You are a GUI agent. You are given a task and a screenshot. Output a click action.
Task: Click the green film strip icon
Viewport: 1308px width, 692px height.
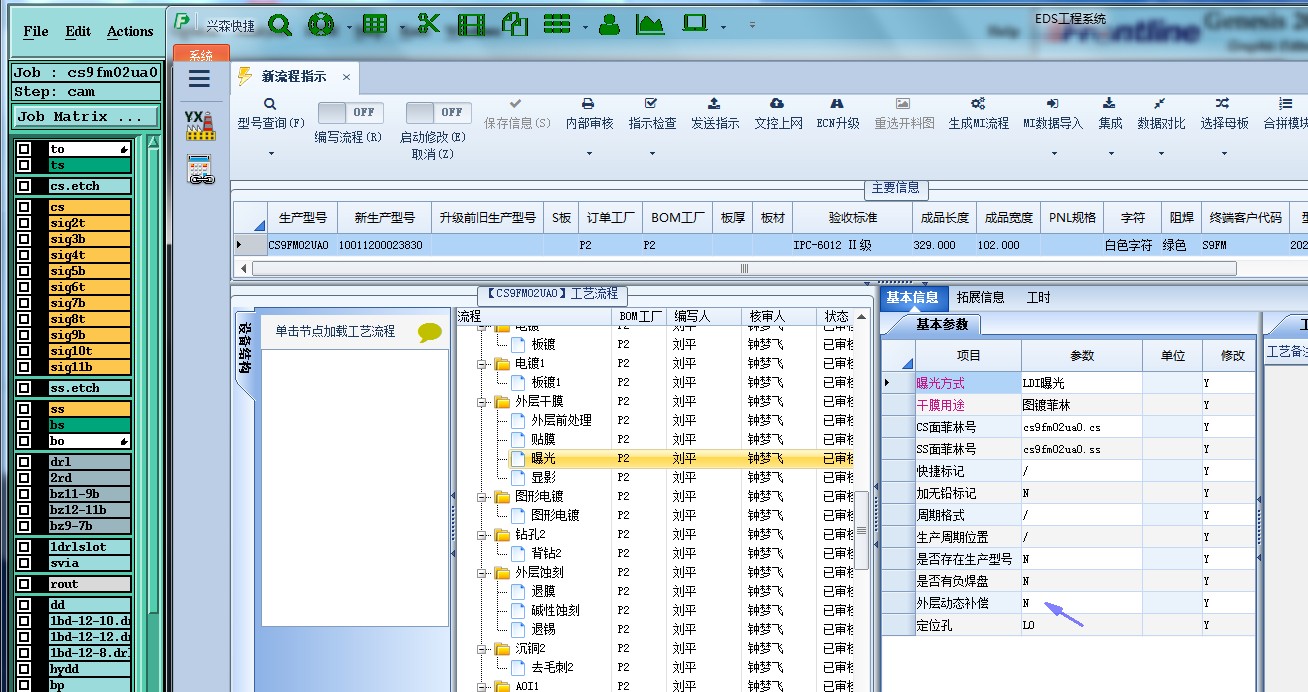click(471, 25)
